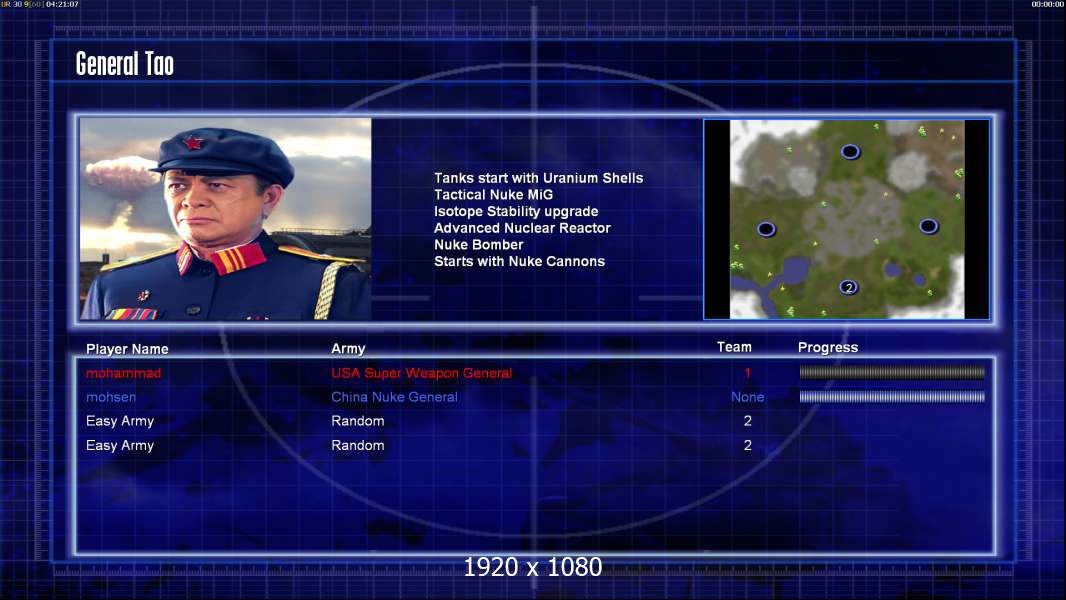Click mohsen's loading progress bar
1066x600 pixels.
(x=892, y=397)
